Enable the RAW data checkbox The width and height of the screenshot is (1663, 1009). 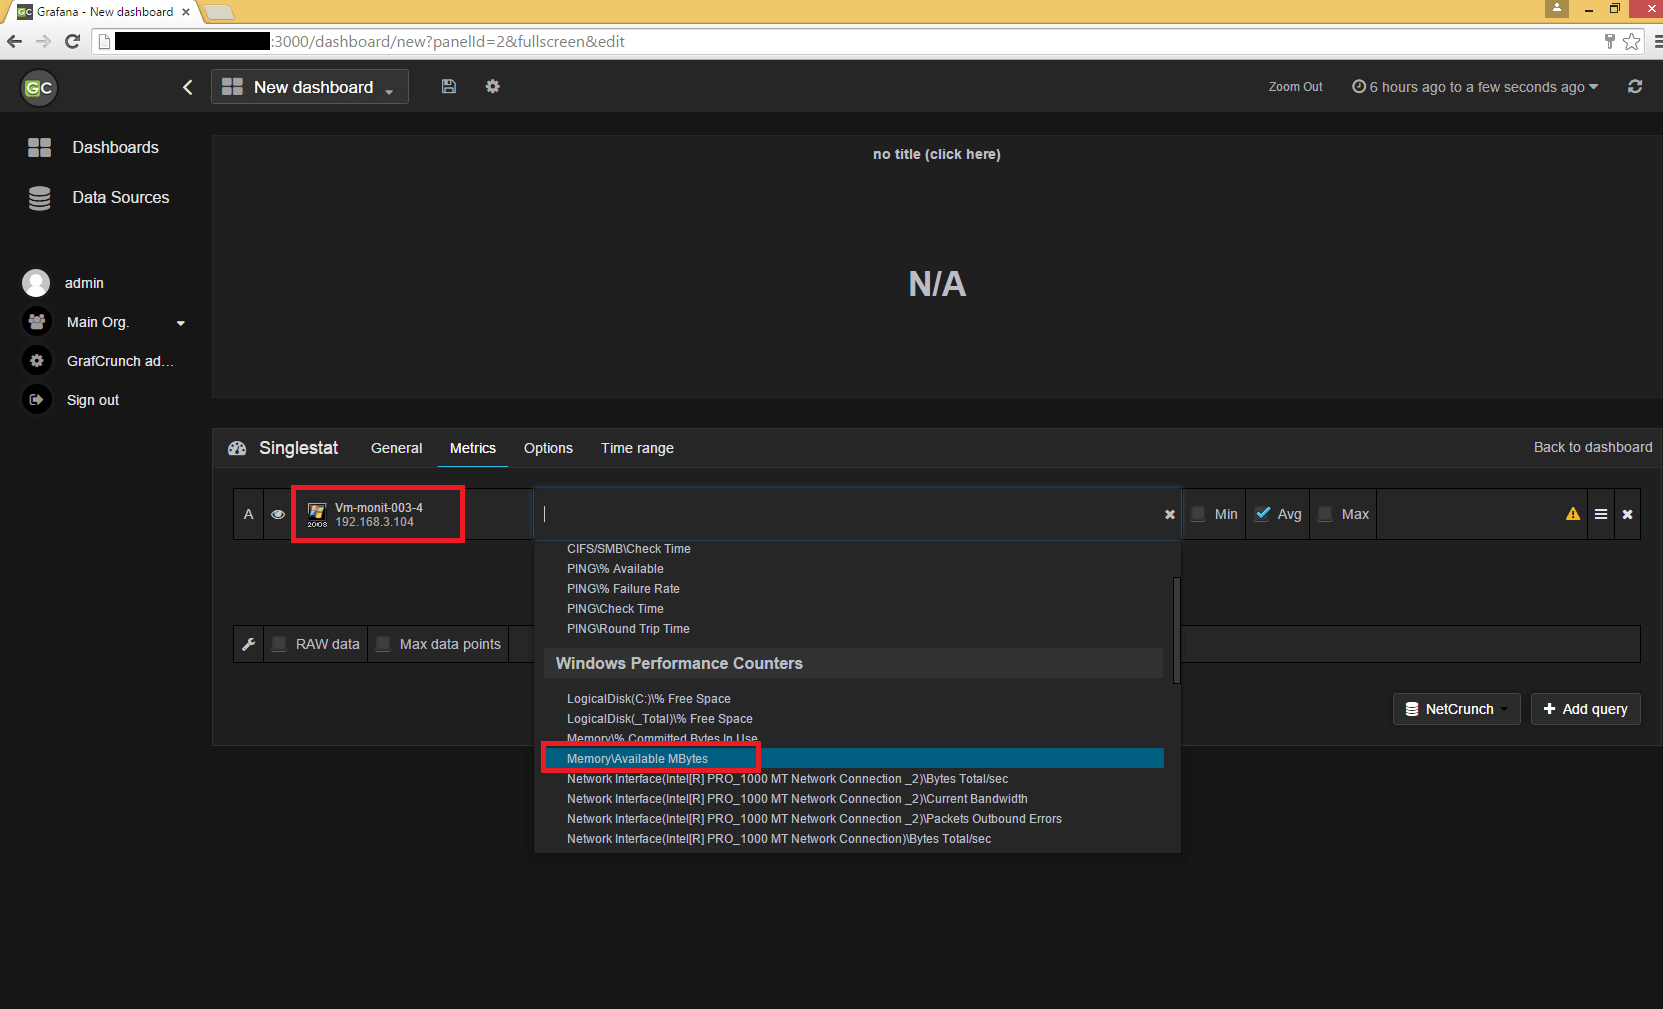(279, 644)
